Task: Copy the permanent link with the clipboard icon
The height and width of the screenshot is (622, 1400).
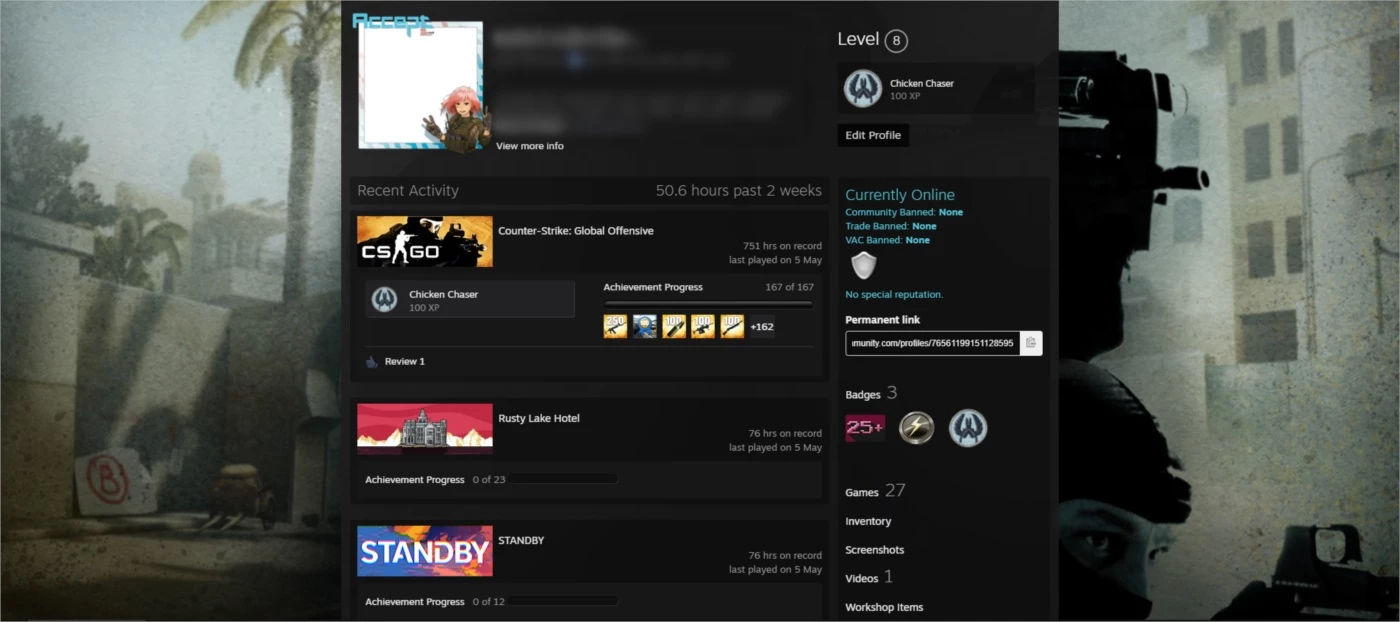Action: coord(1031,343)
